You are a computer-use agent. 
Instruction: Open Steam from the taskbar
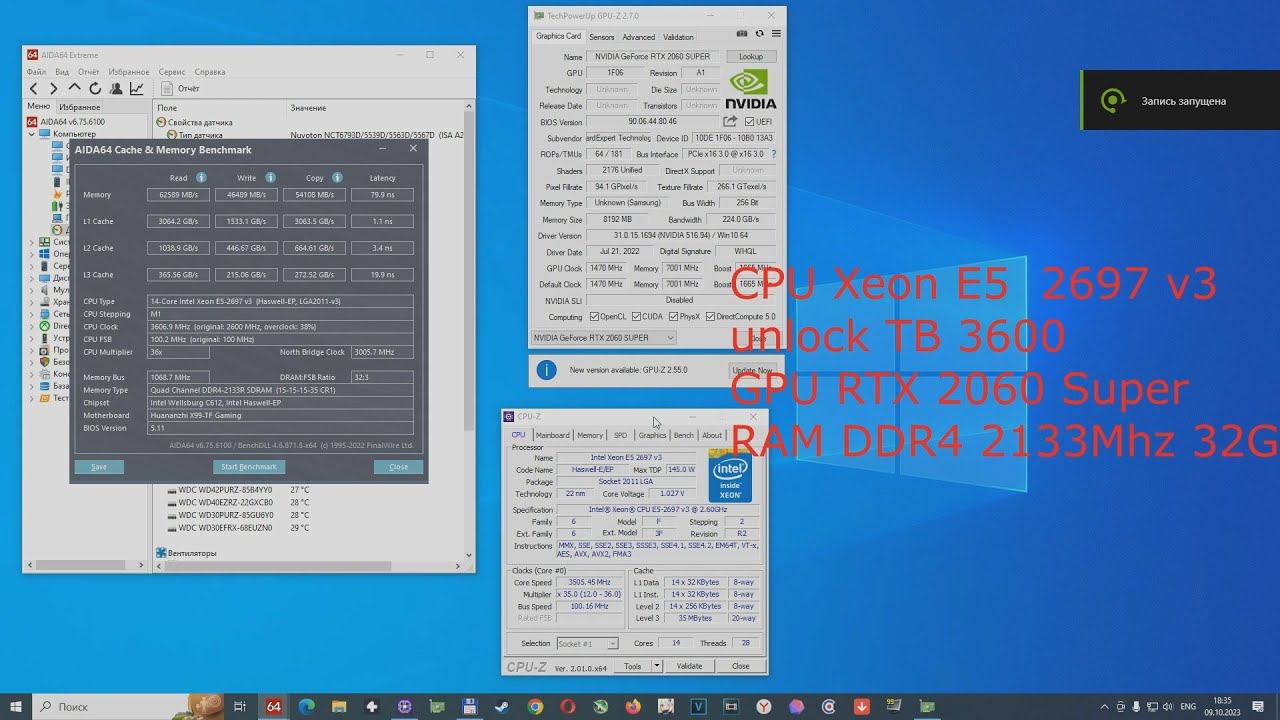click(x=502, y=706)
